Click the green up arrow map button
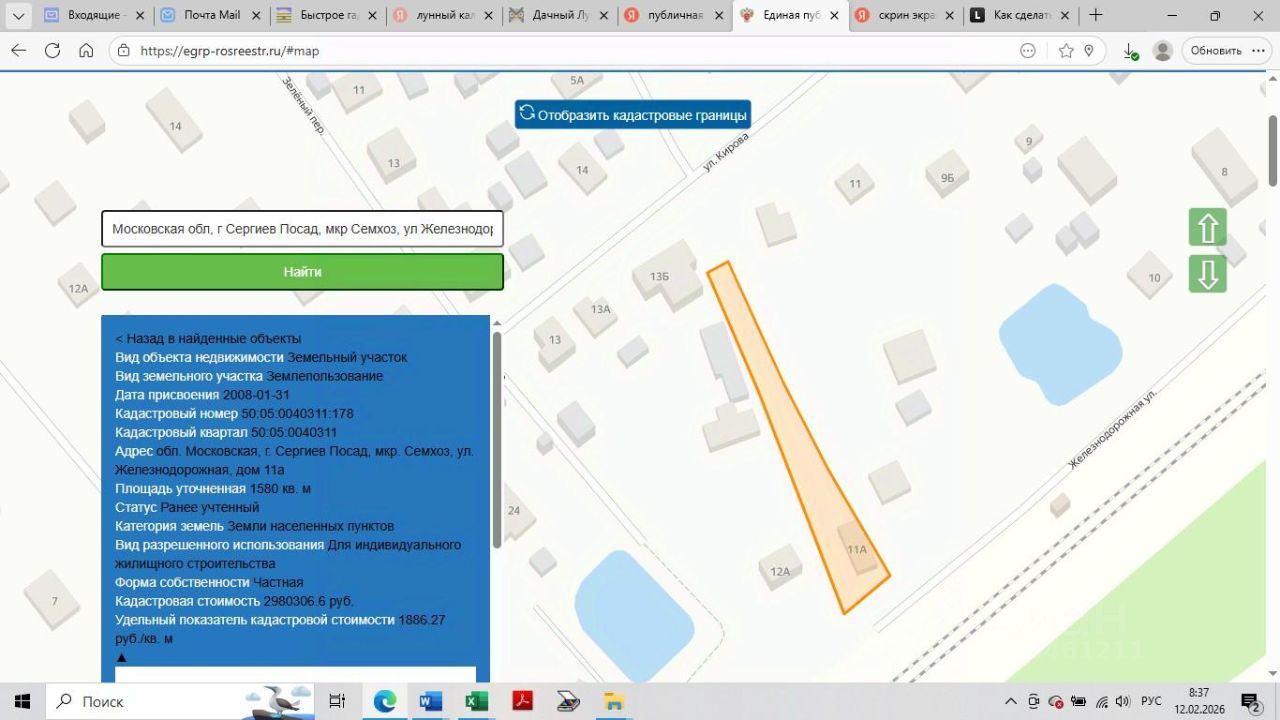Screen dimensions: 1280x720 click(x=1207, y=228)
